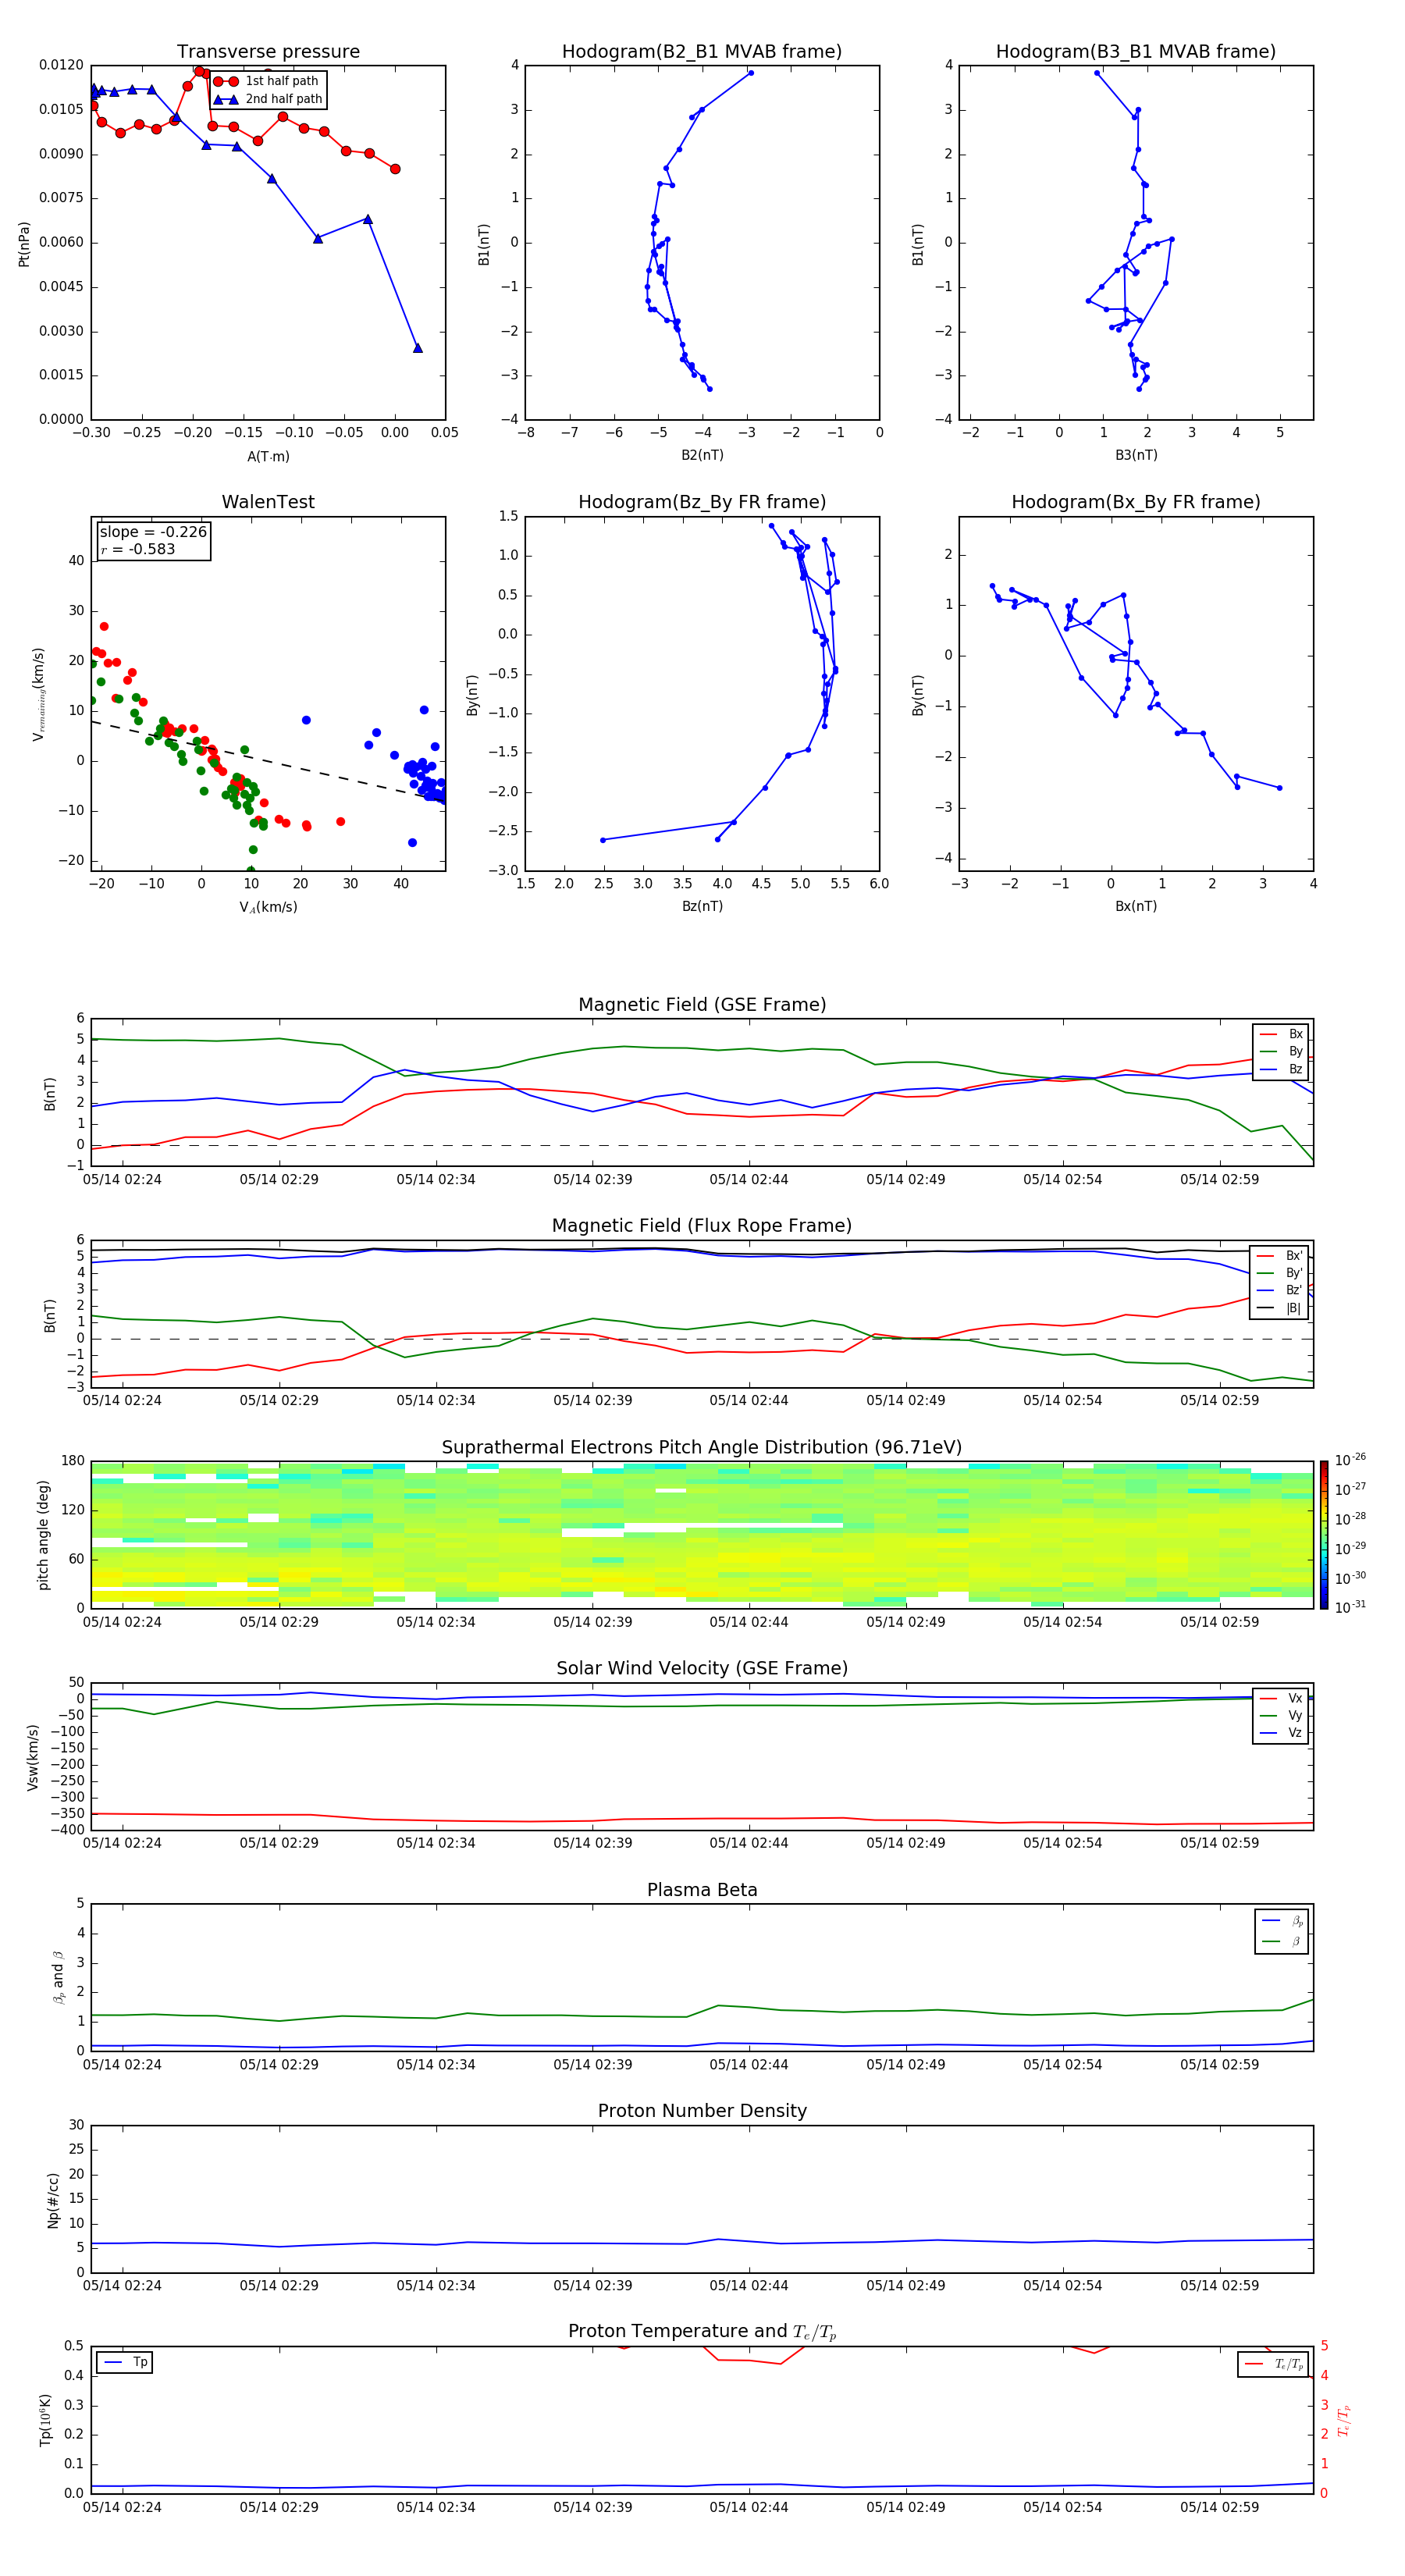Click the 'B2(nT)' x-axis label
The image size is (1405, 2576).
(702, 455)
